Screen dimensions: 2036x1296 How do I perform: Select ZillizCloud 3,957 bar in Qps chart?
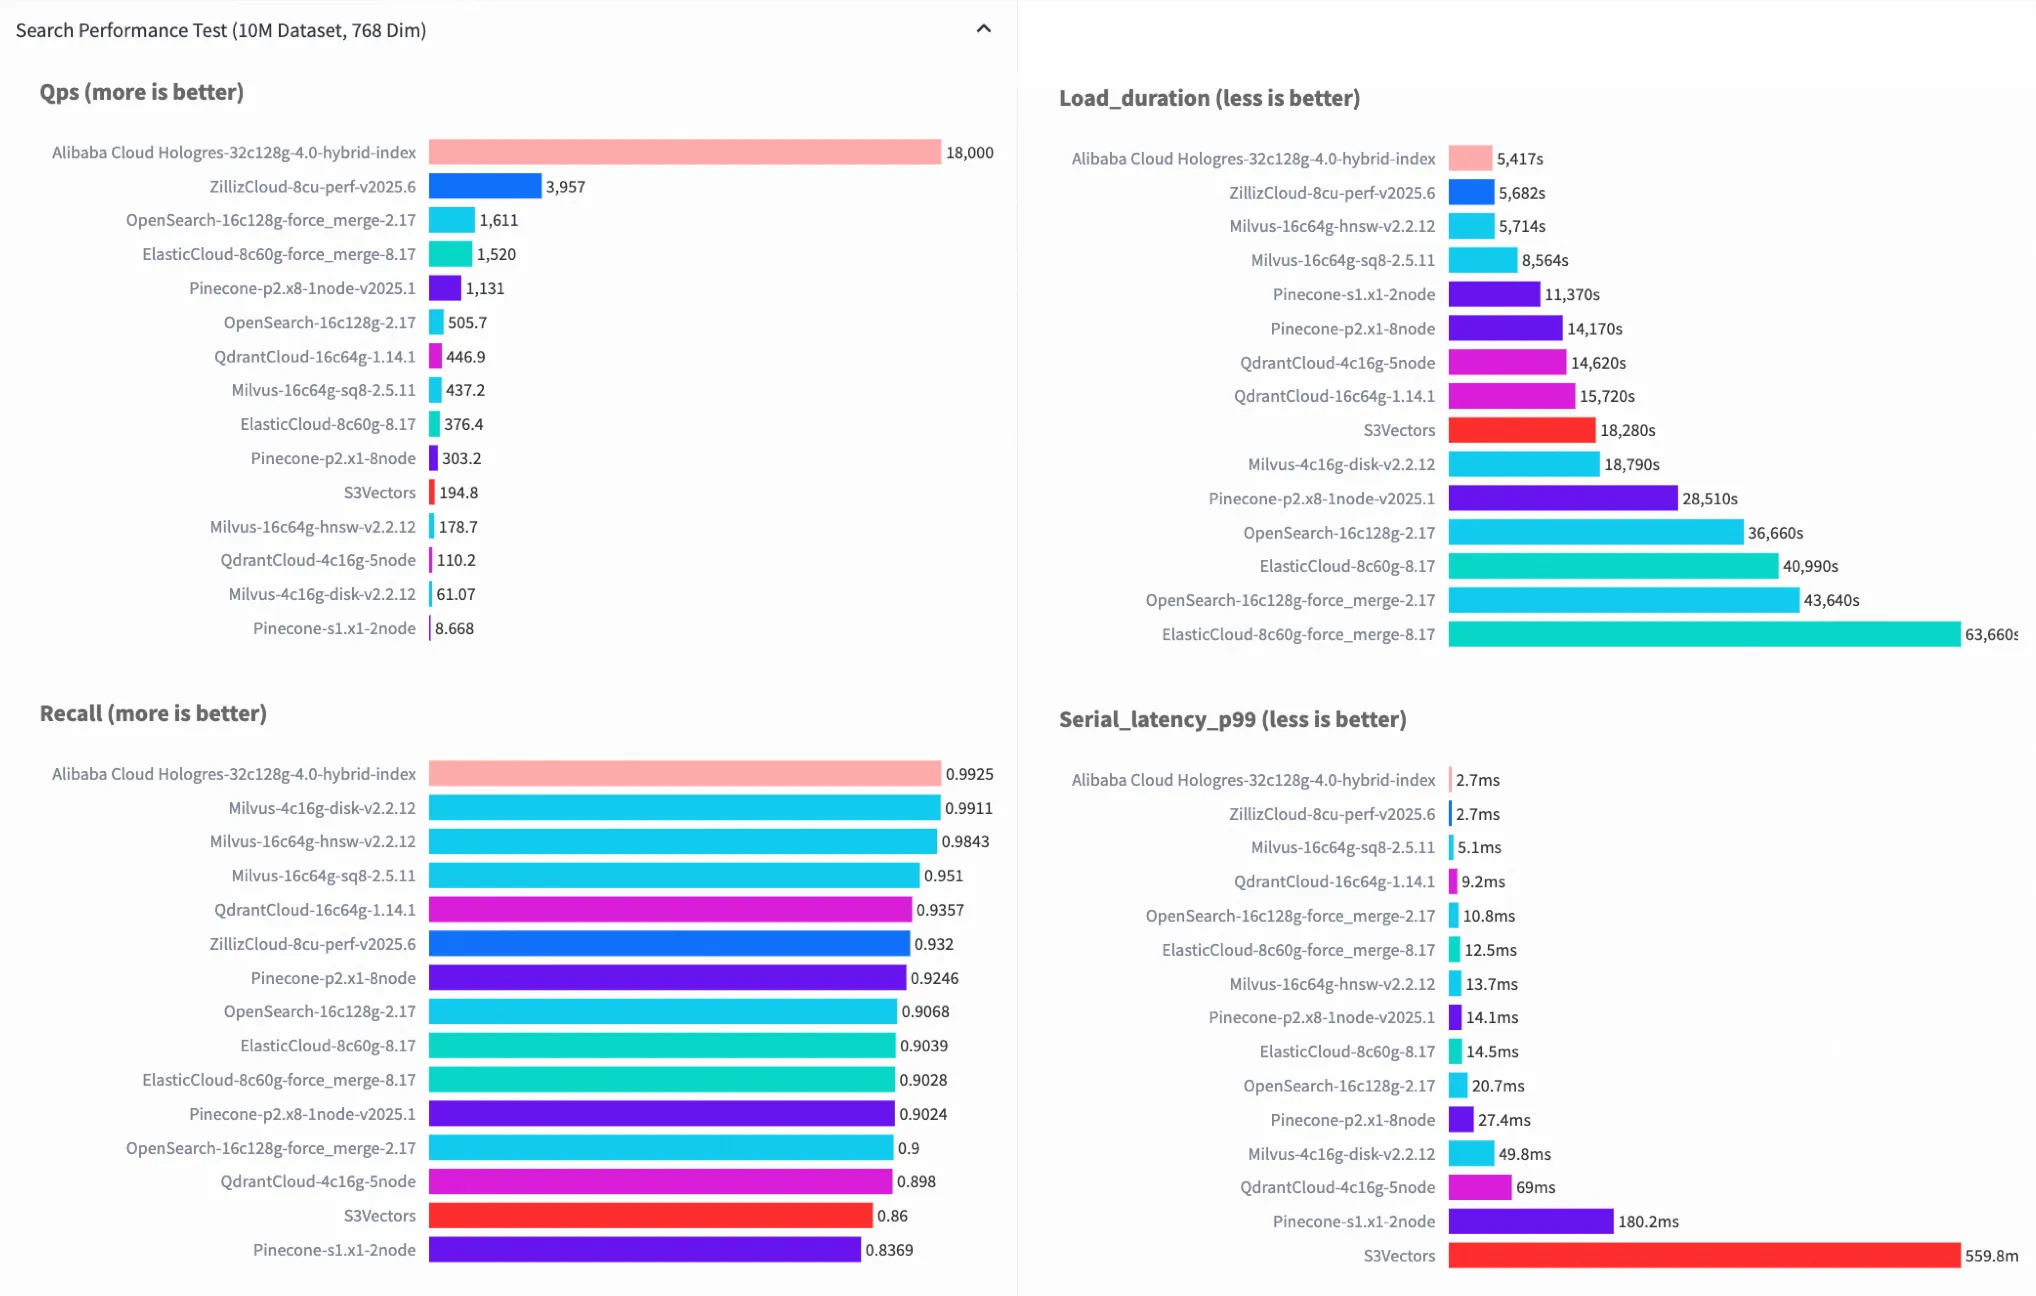[x=485, y=186]
